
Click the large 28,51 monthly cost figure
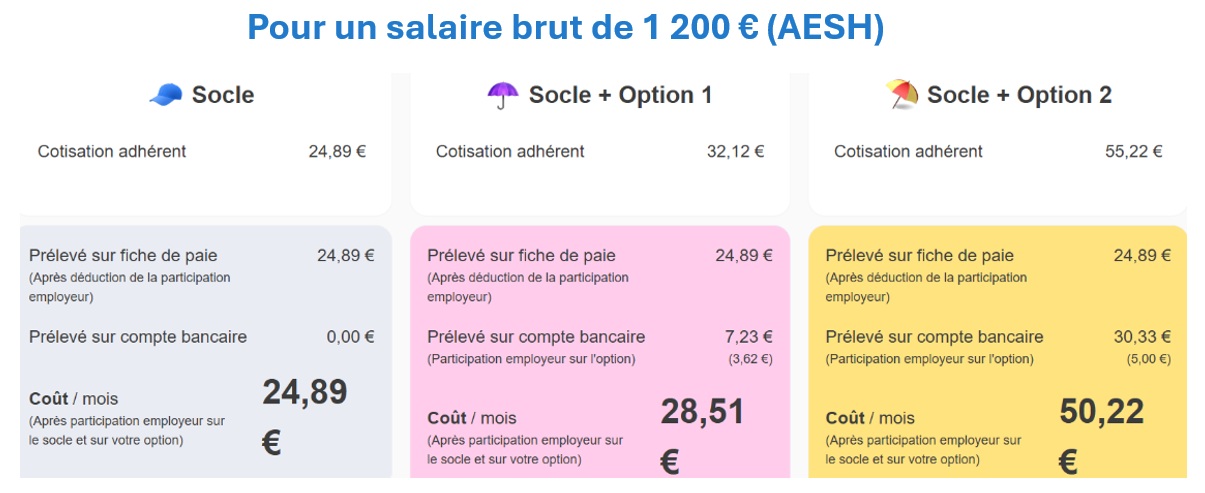702,411
